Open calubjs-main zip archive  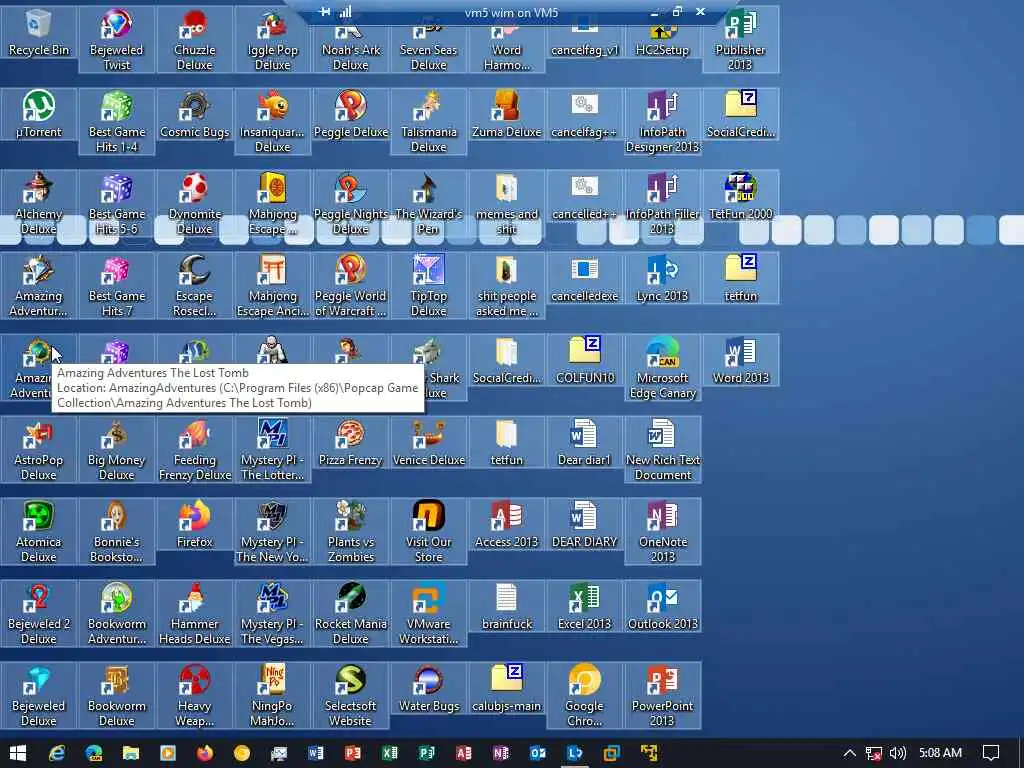point(507,688)
